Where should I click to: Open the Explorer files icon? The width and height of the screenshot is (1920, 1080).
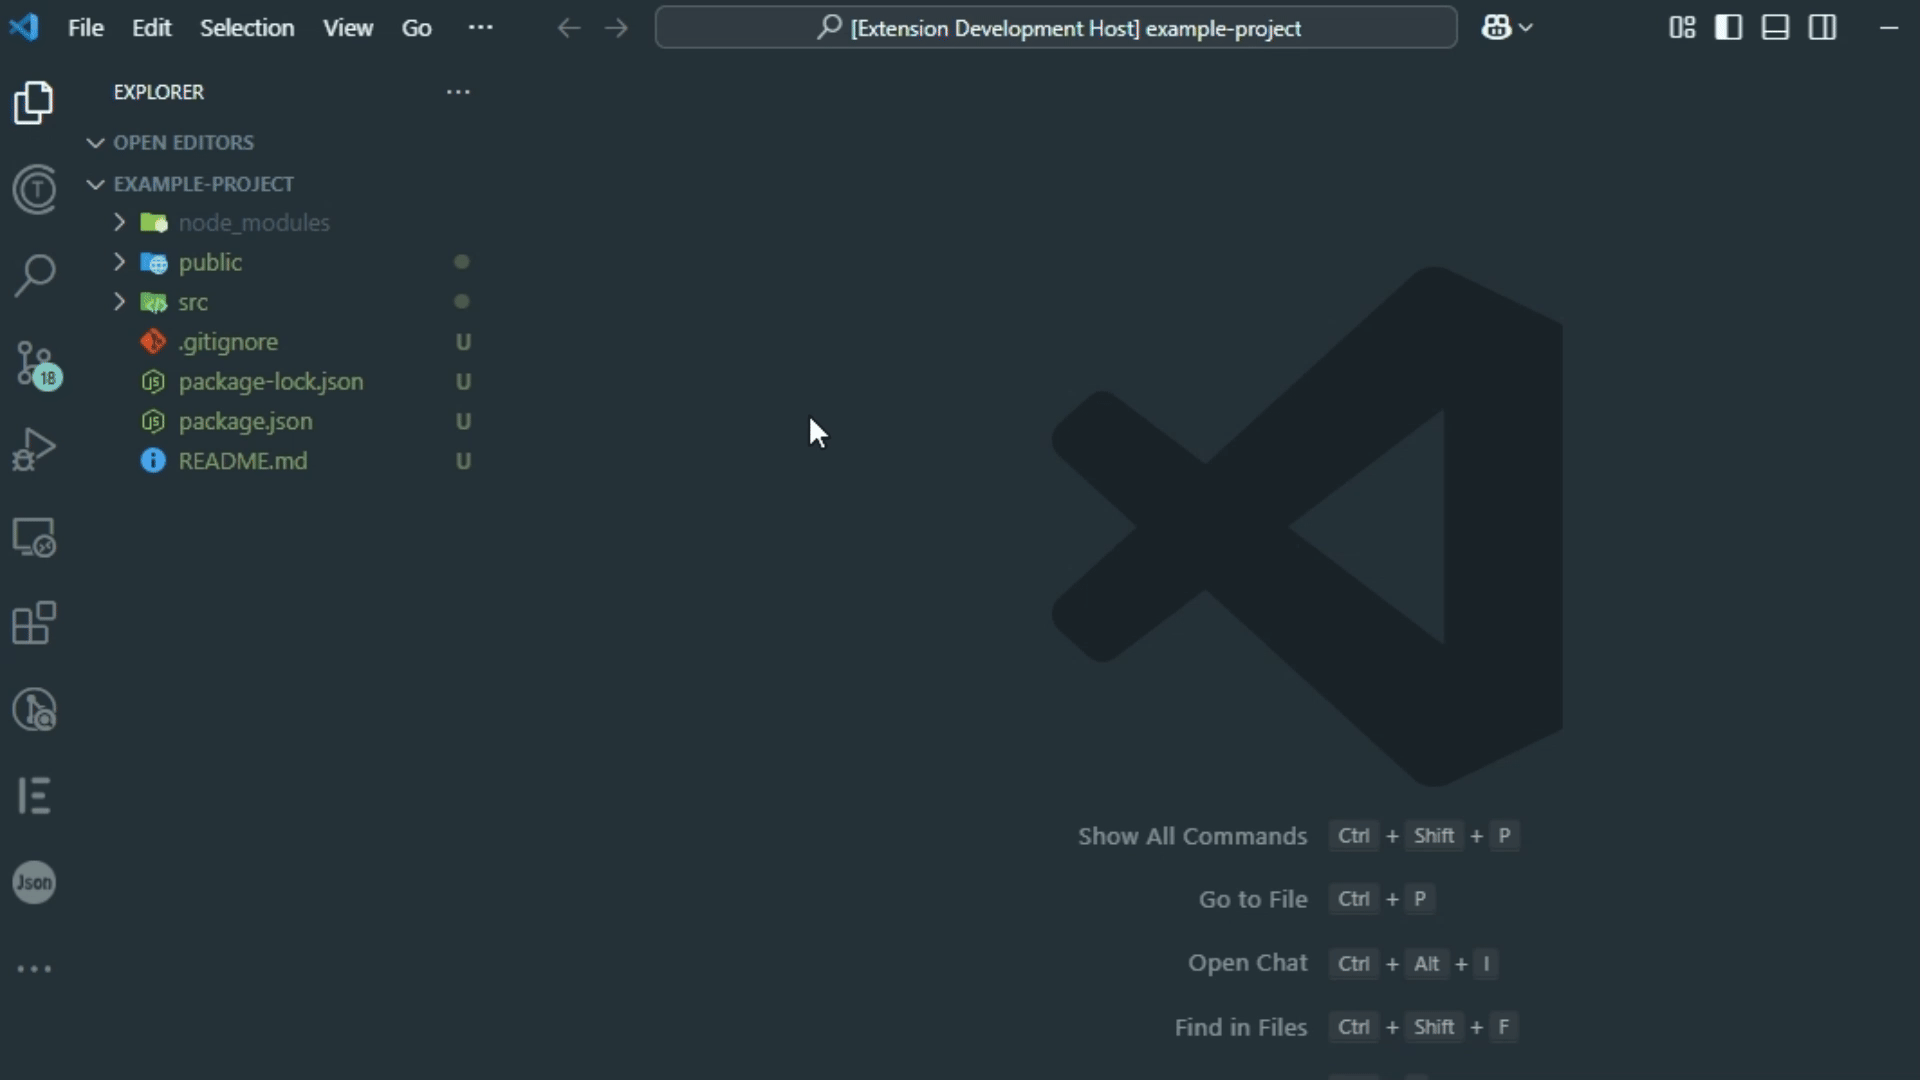point(35,103)
